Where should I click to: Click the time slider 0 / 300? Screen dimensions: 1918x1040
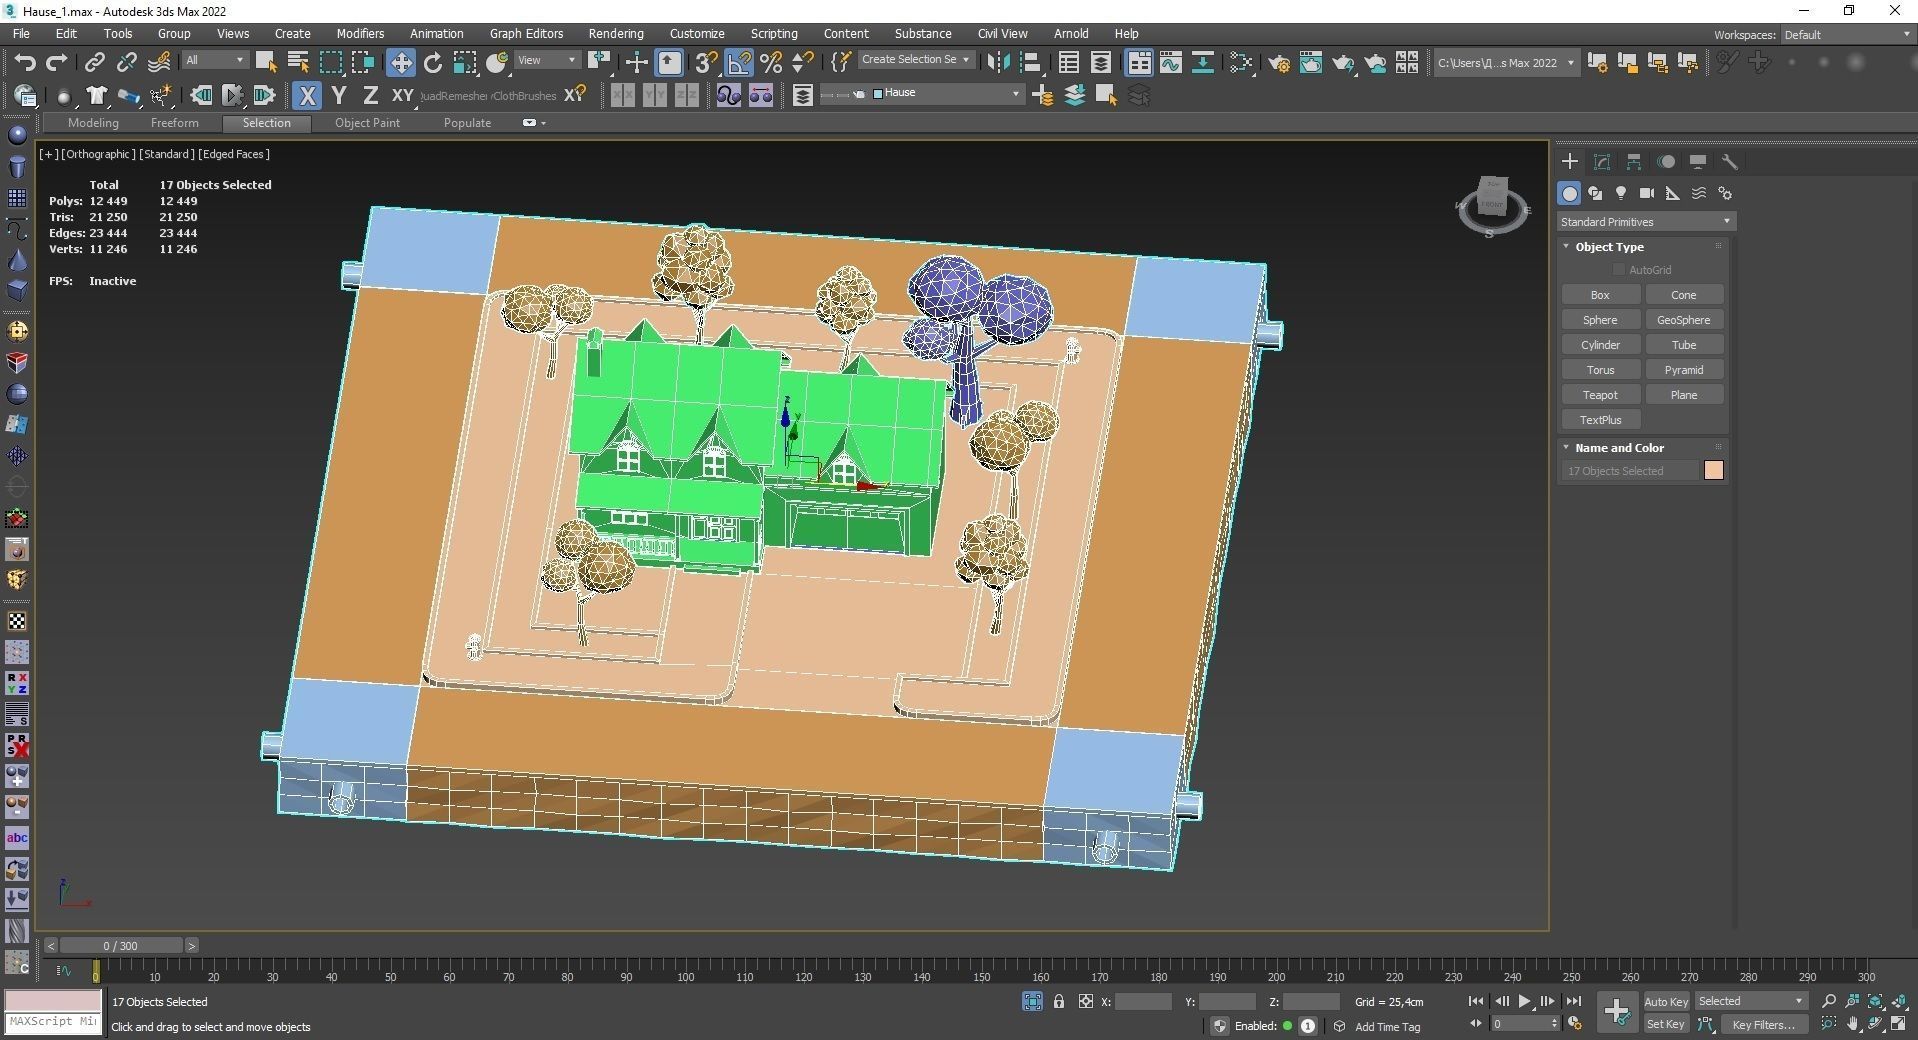pos(121,945)
